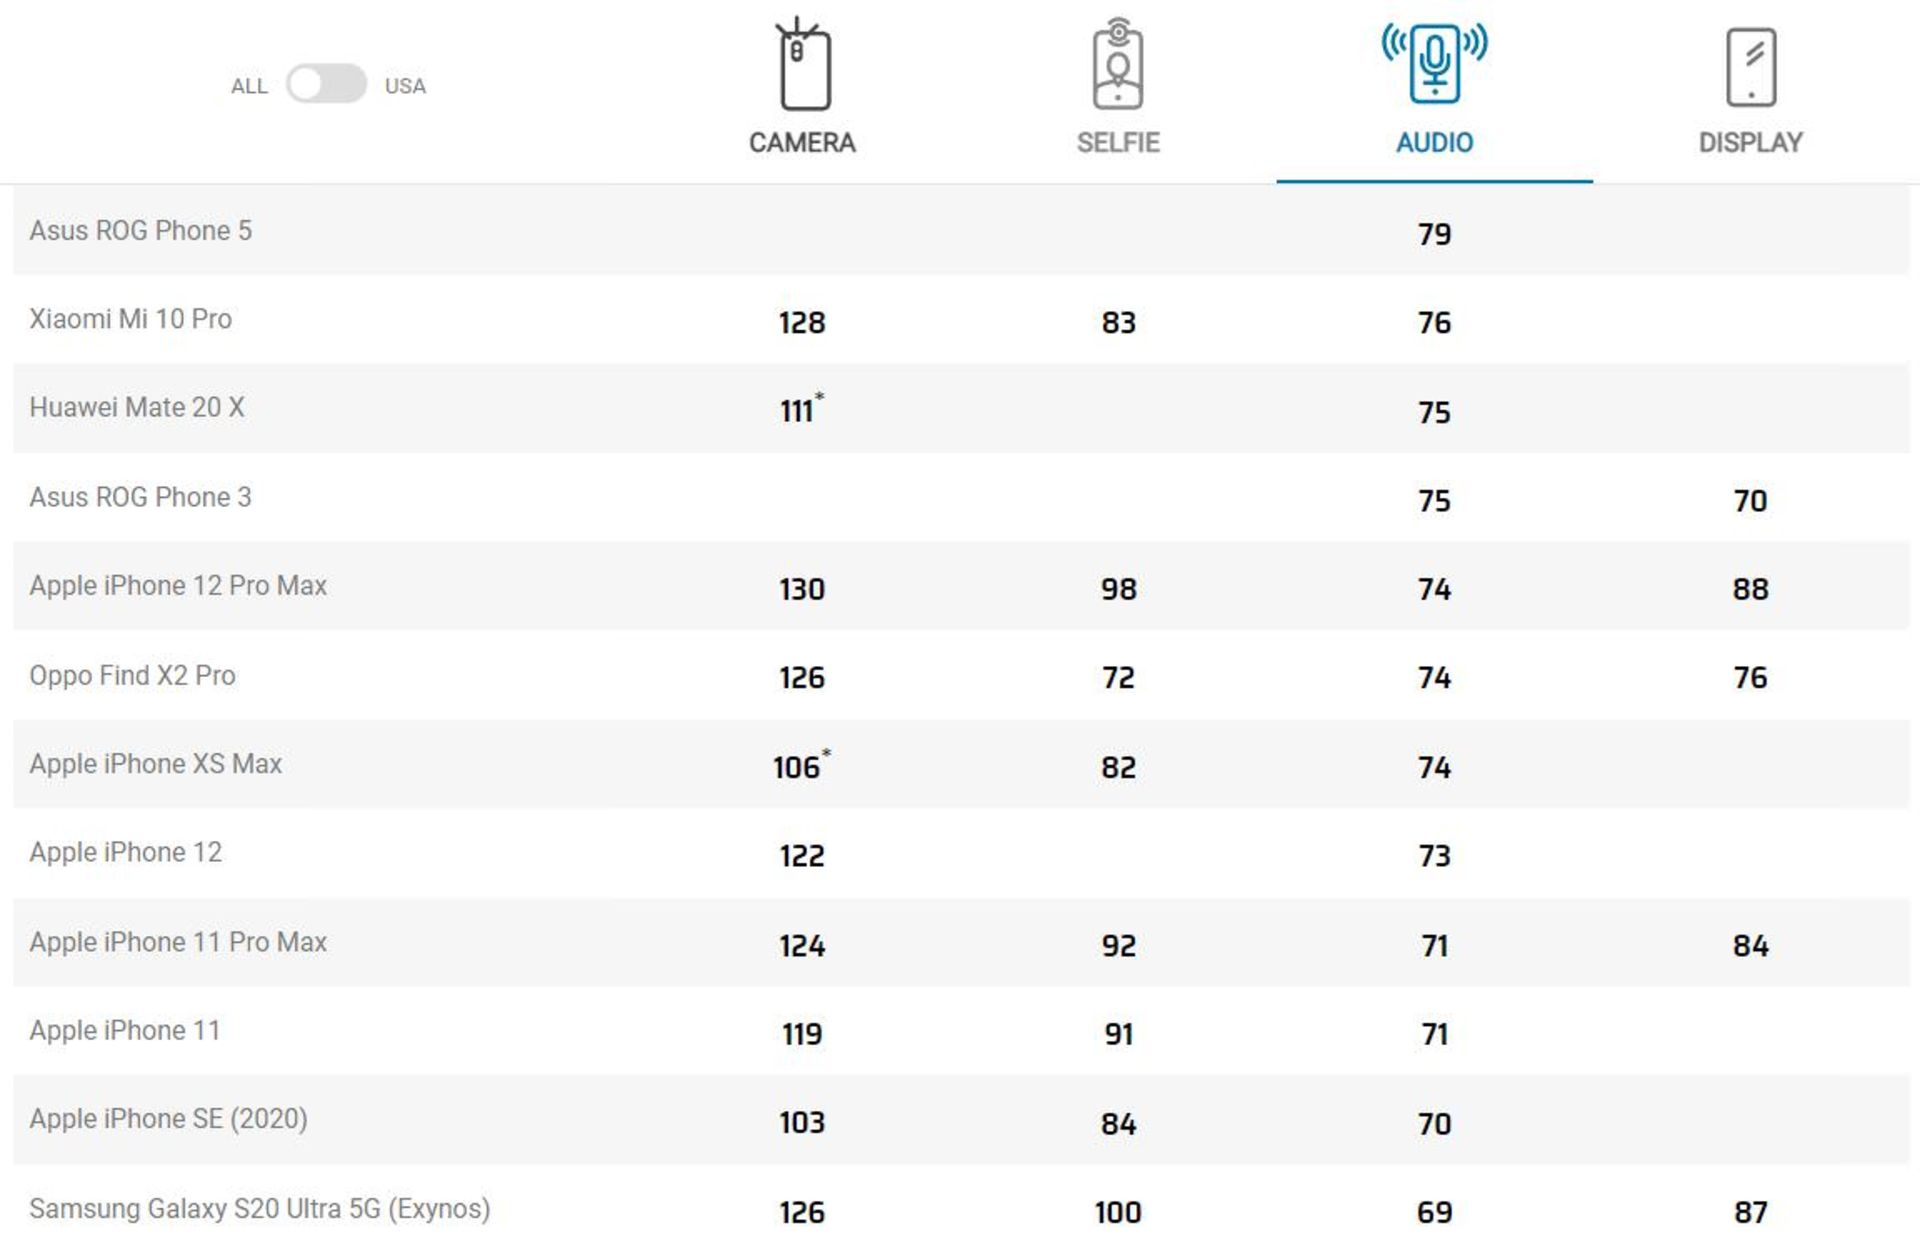1920x1243 pixels.
Task: Click iPhone 12 Pro Max camera score 130
Action: (802, 589)
